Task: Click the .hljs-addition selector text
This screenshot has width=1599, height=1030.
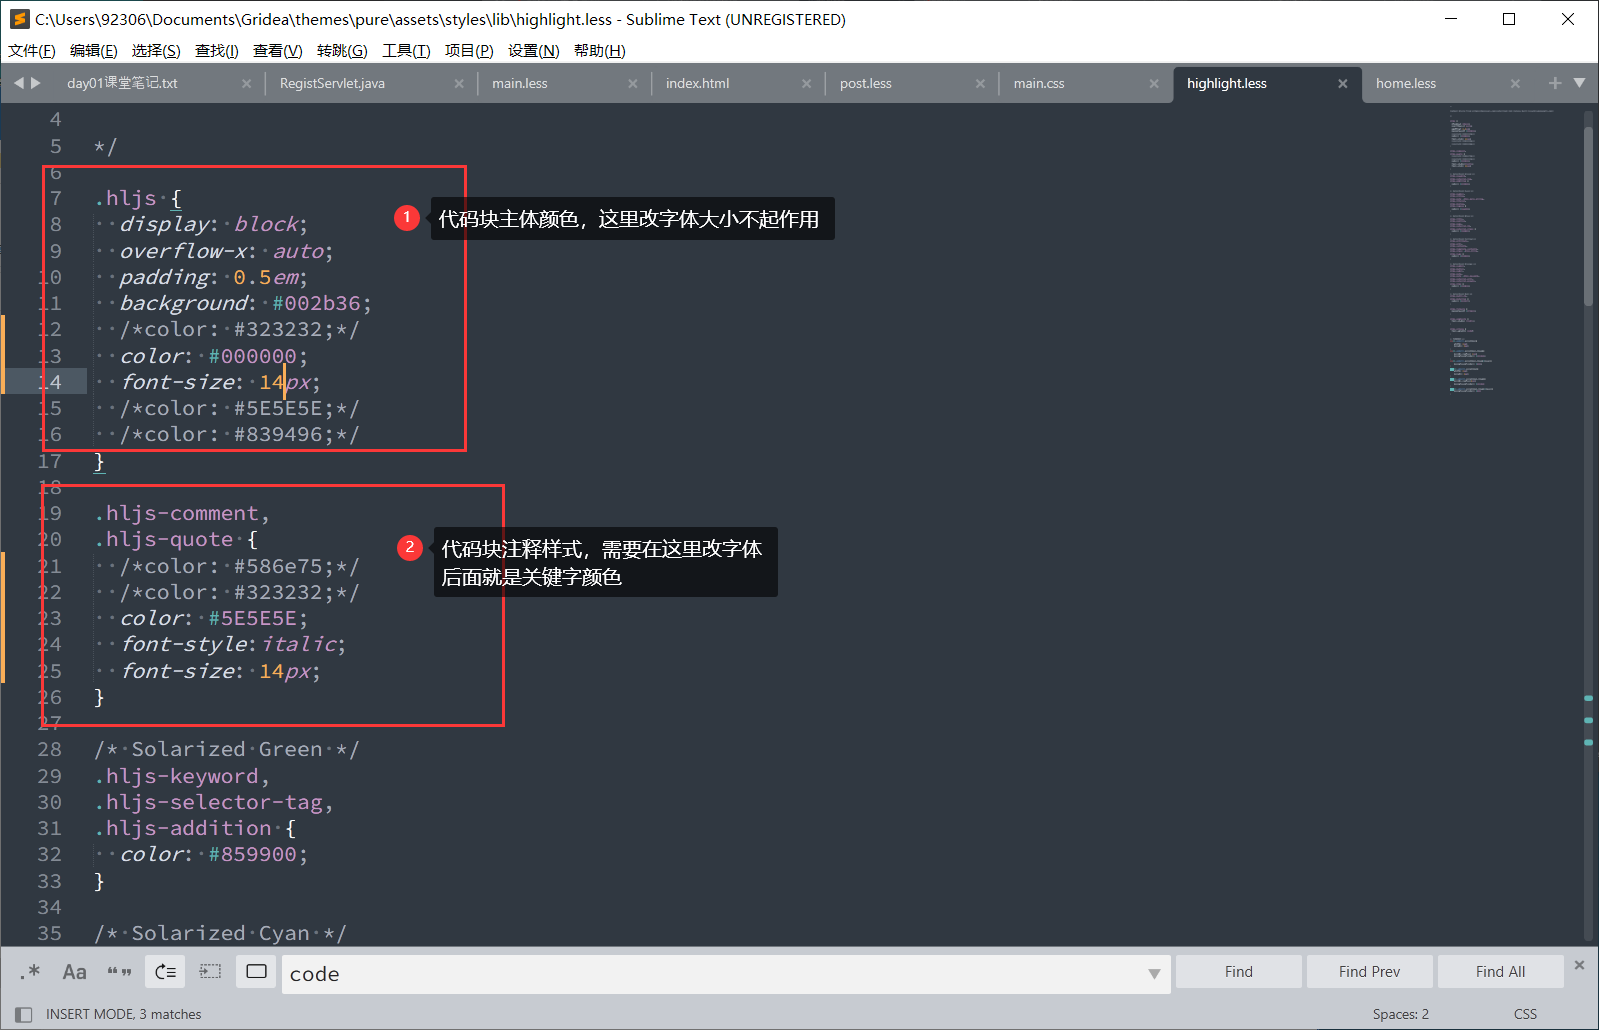Action: click(183, 828)
